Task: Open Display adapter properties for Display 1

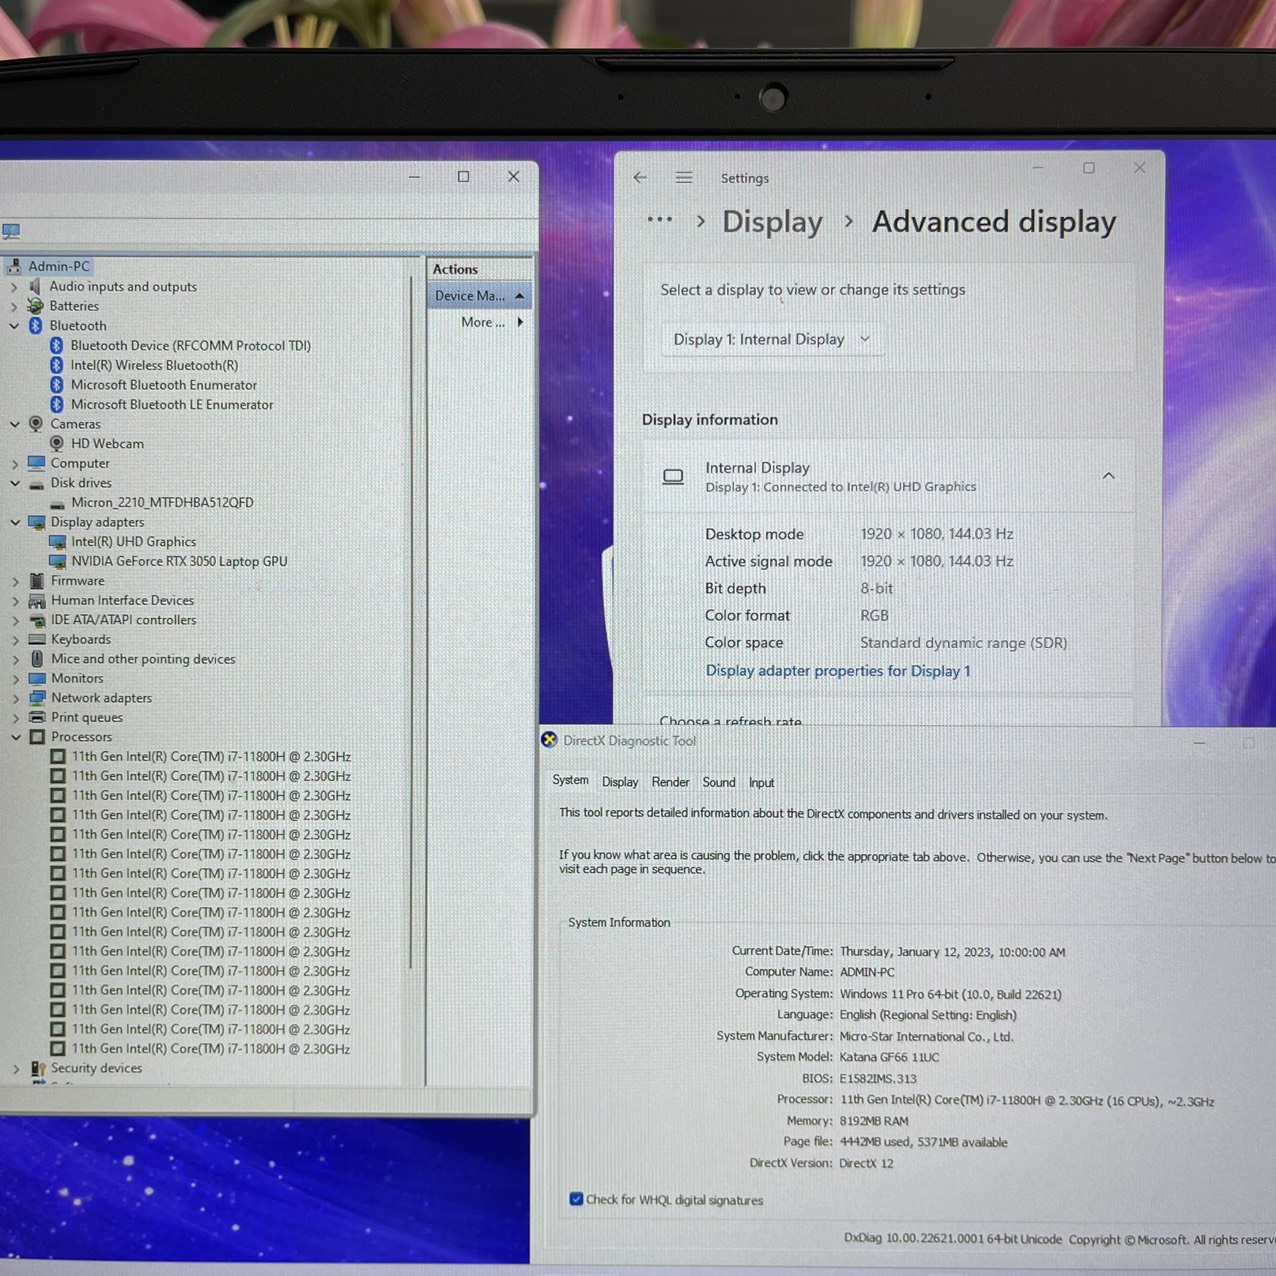Action: tap(838, 671)
